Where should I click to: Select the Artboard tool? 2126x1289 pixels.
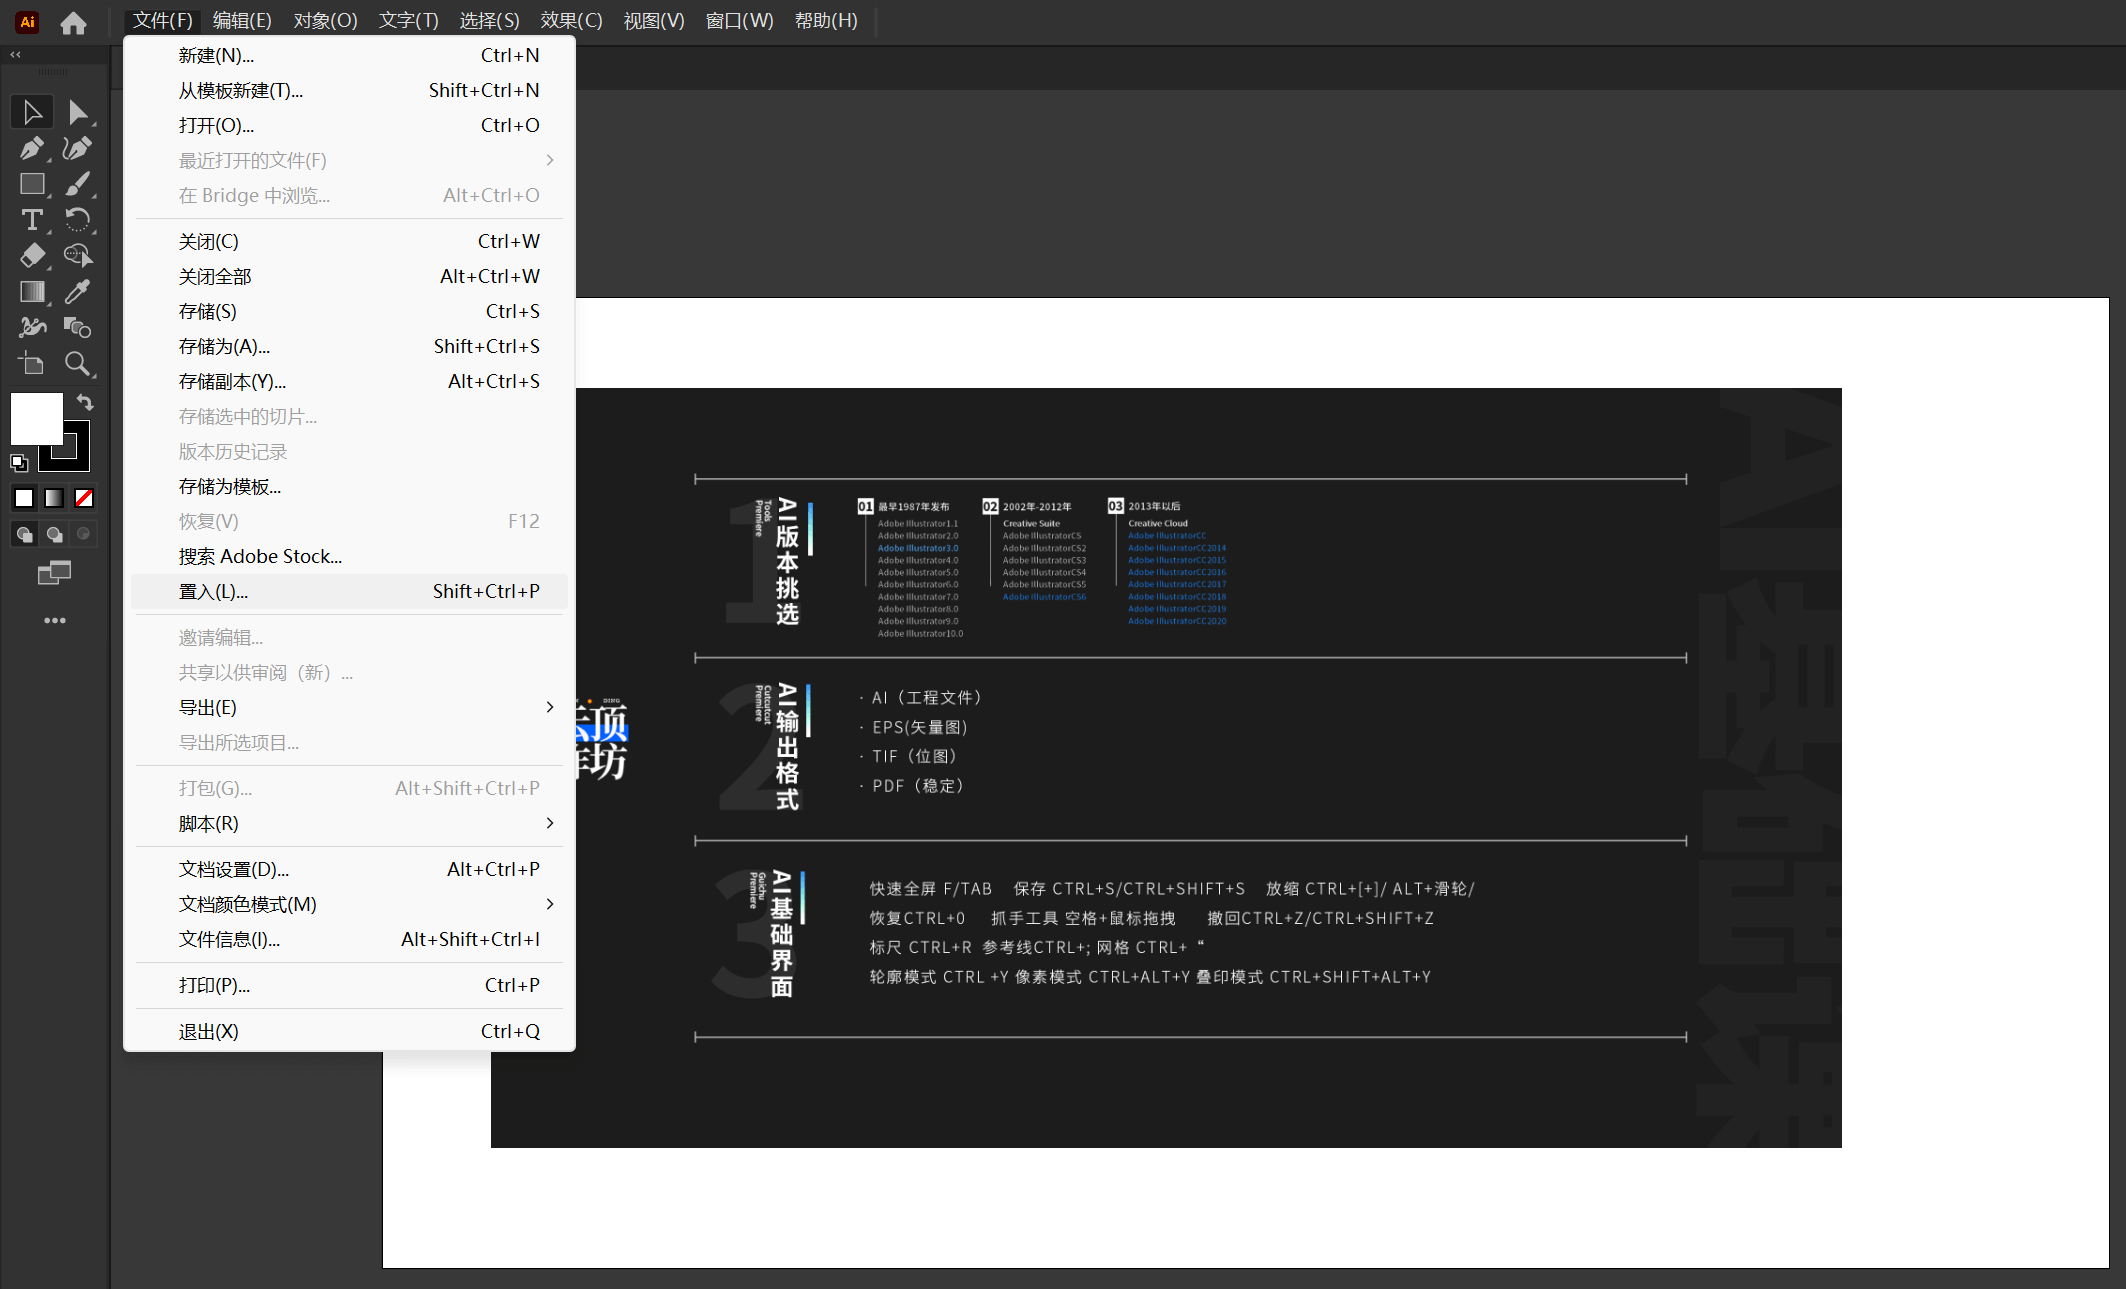tap(32, 364)
